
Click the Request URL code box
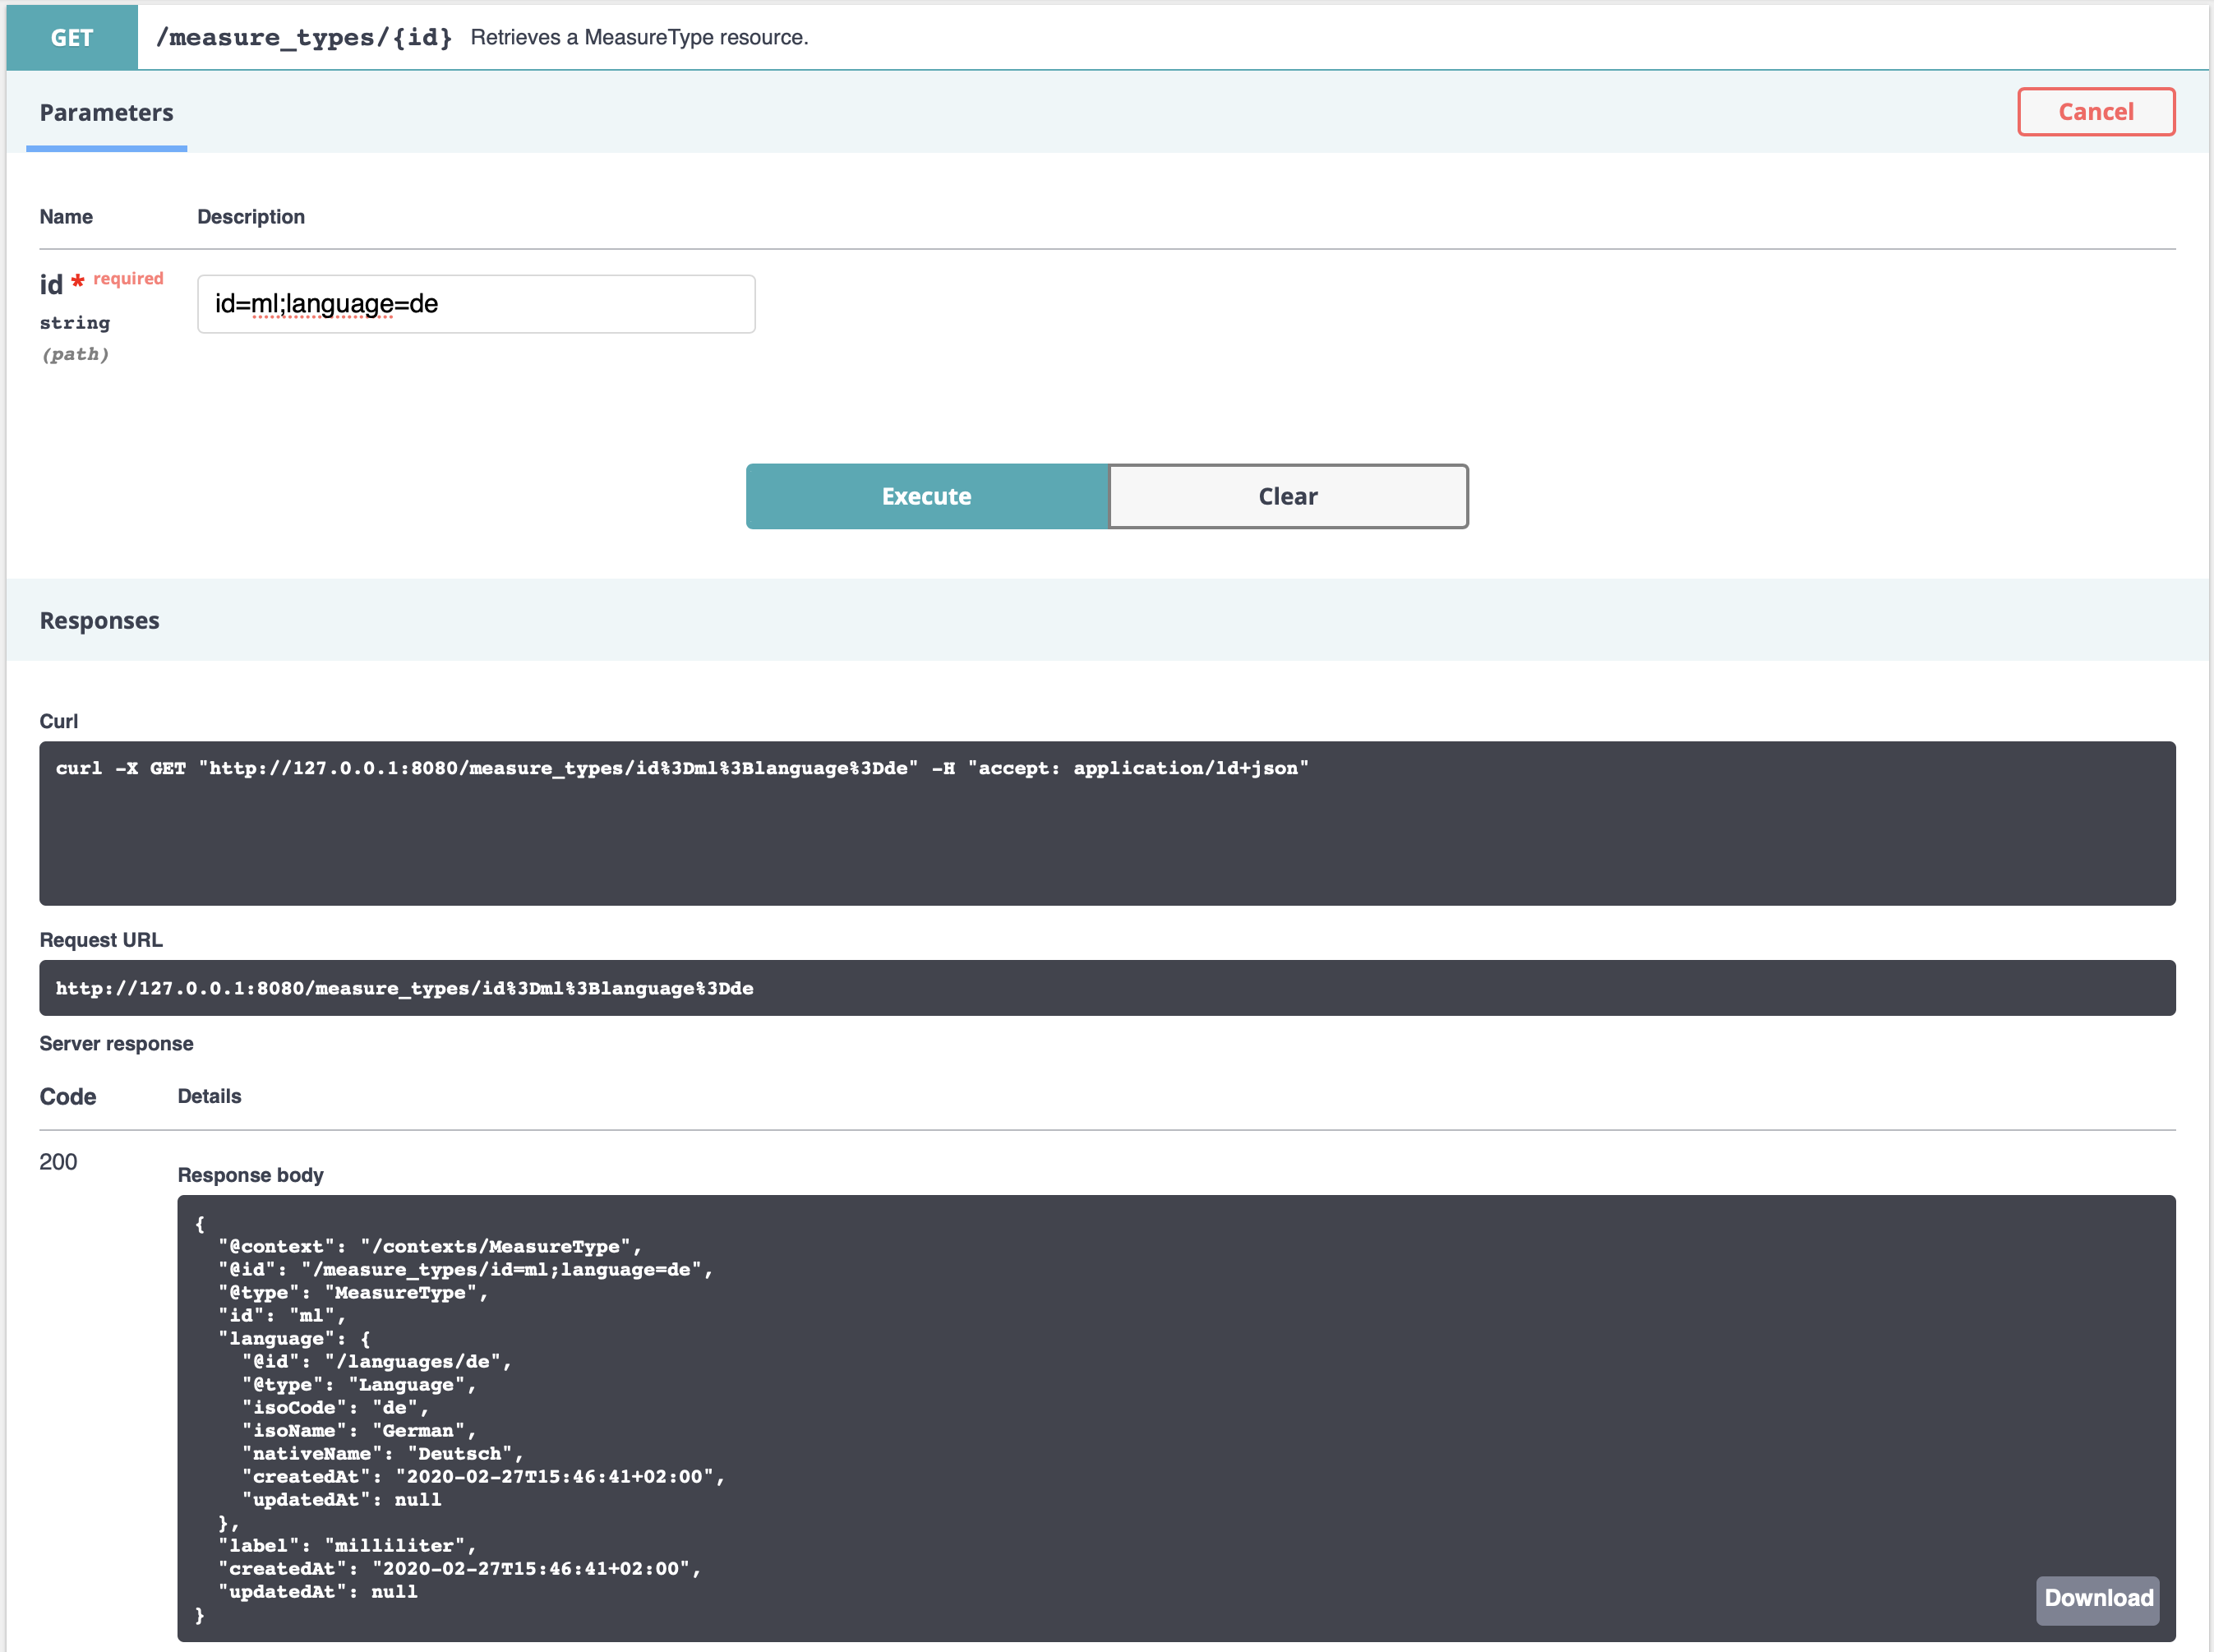pos(1106,988)
